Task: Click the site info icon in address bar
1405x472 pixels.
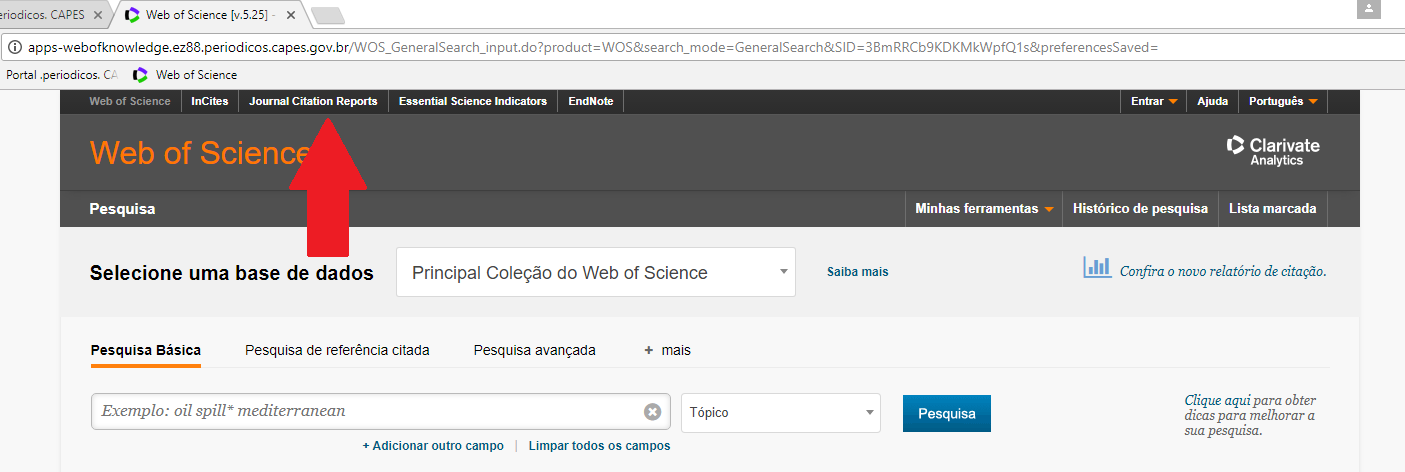Action: click(x=13, y=47)
